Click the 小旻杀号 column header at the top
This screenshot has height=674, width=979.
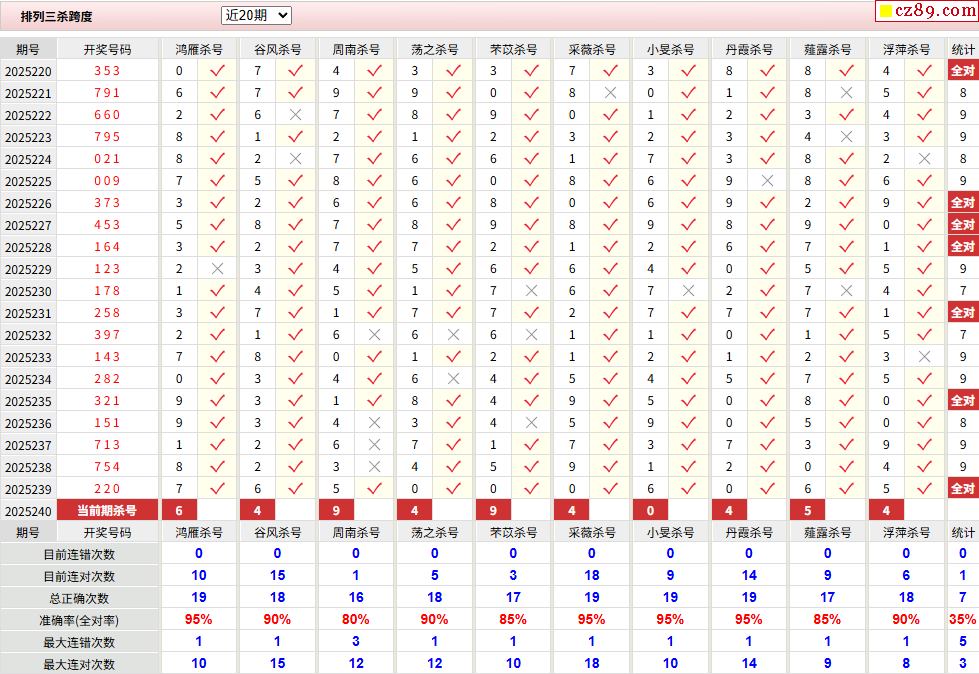click(671, 49)
